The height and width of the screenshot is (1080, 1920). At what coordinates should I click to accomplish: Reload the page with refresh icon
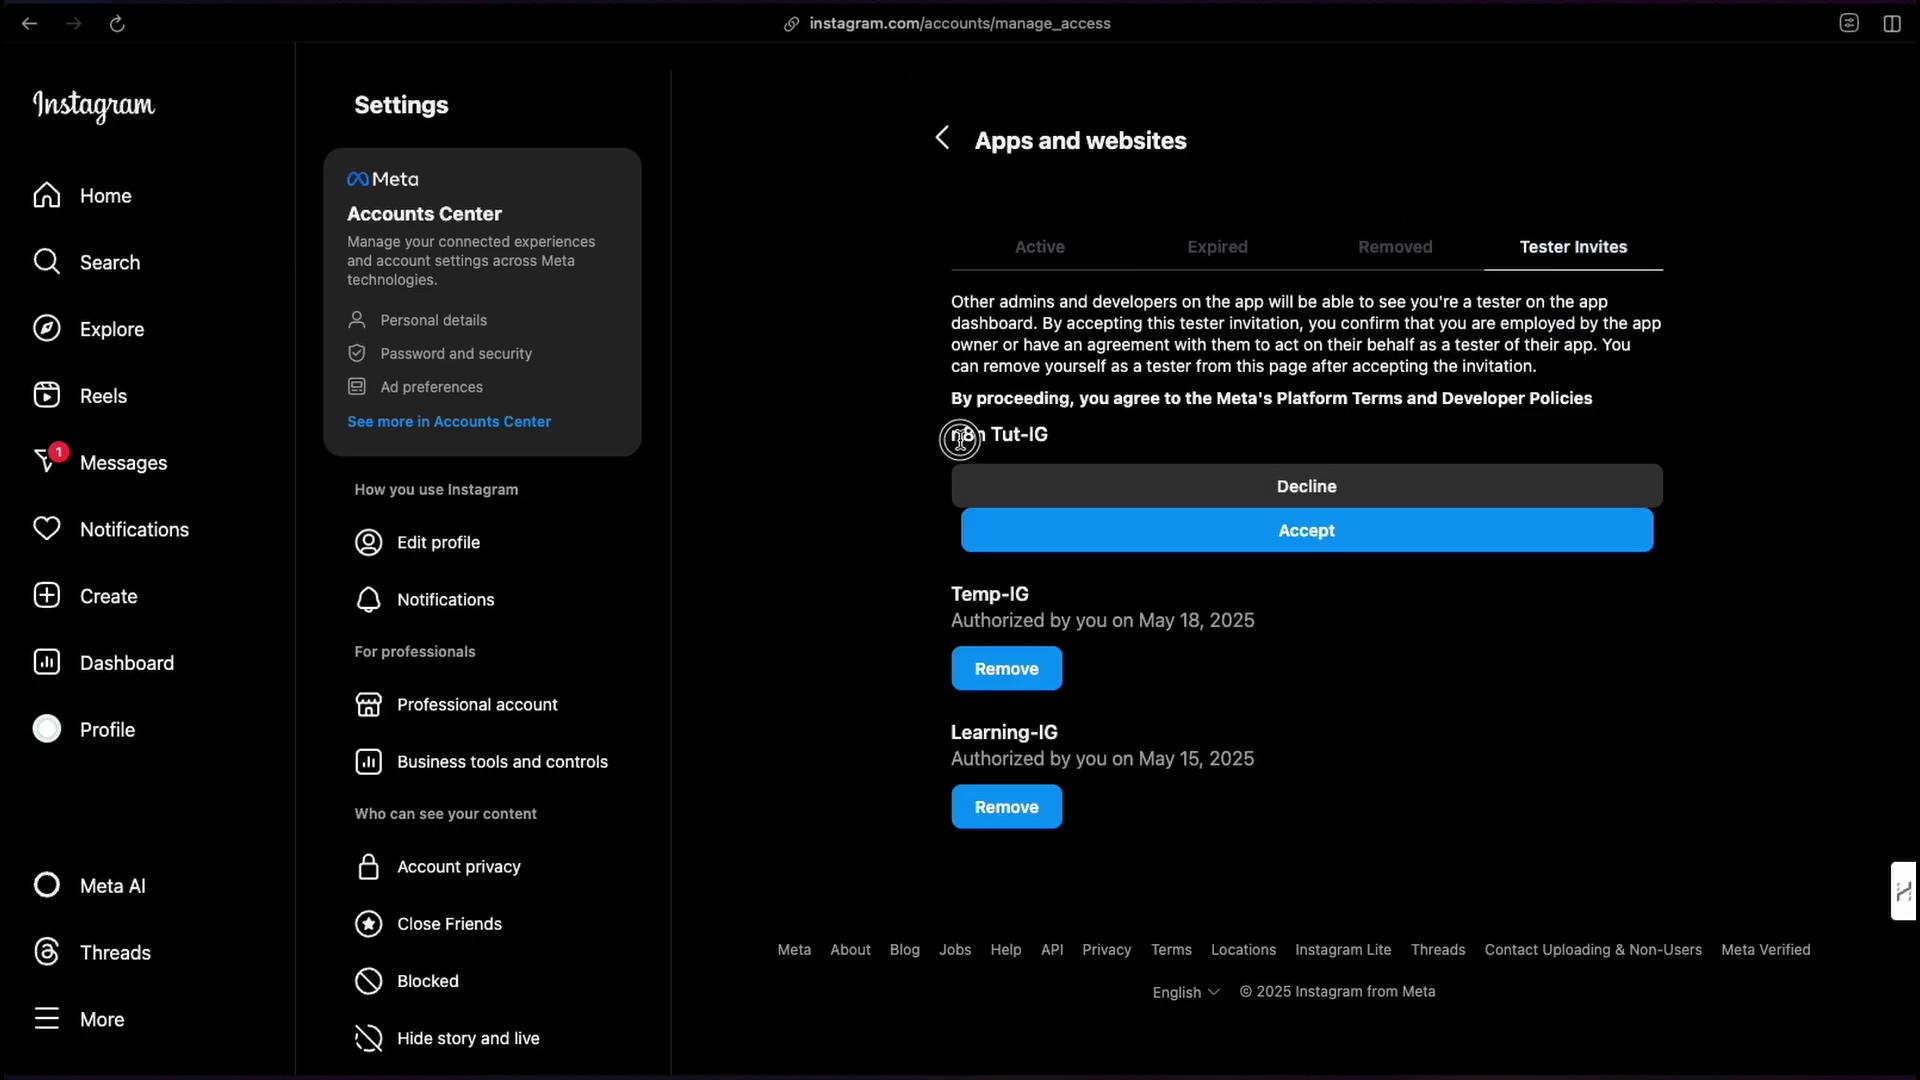(x=117, y=23)
